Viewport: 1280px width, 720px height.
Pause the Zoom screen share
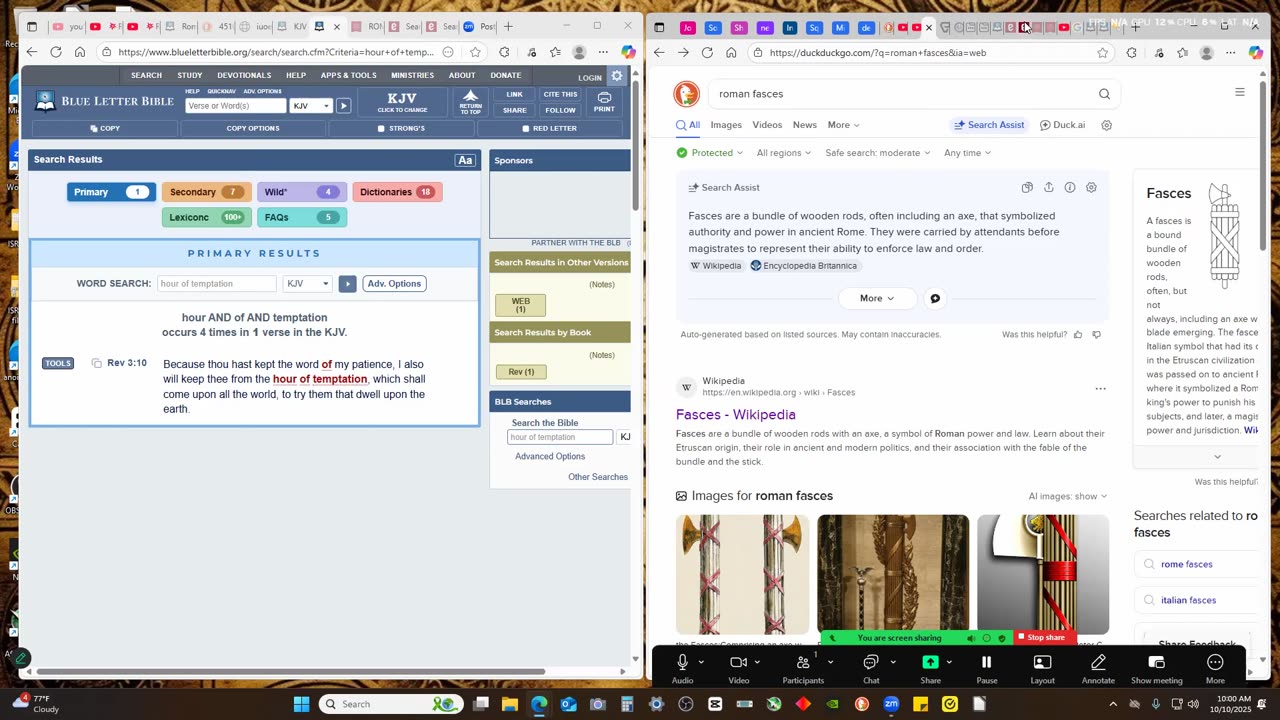(x=986, y=667)
